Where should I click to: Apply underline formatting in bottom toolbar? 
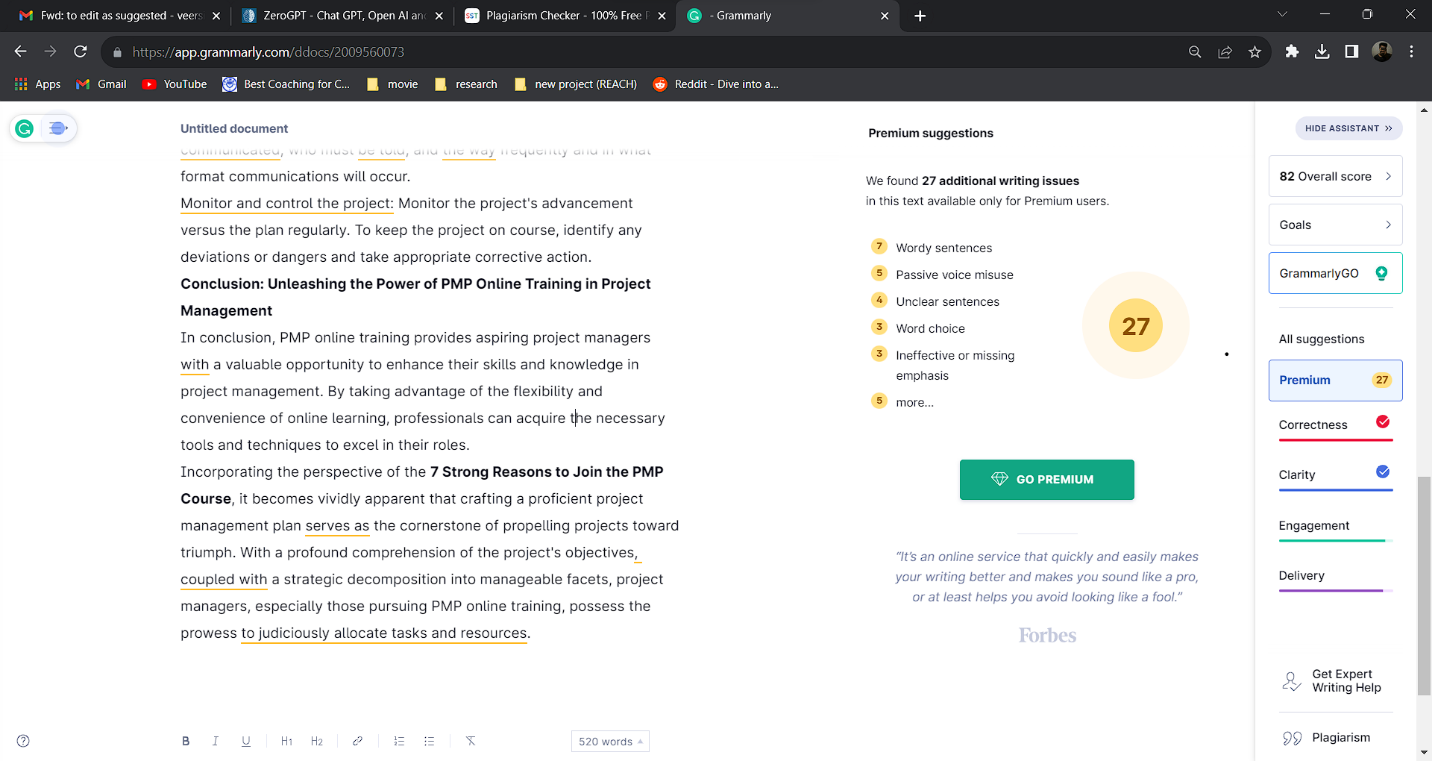[x=246, y=741]
